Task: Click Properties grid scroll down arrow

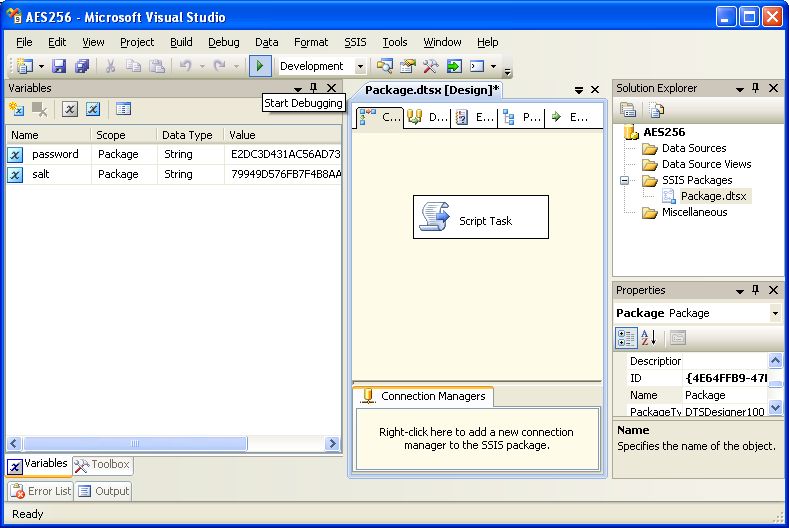Action: [x=775, y=407]
